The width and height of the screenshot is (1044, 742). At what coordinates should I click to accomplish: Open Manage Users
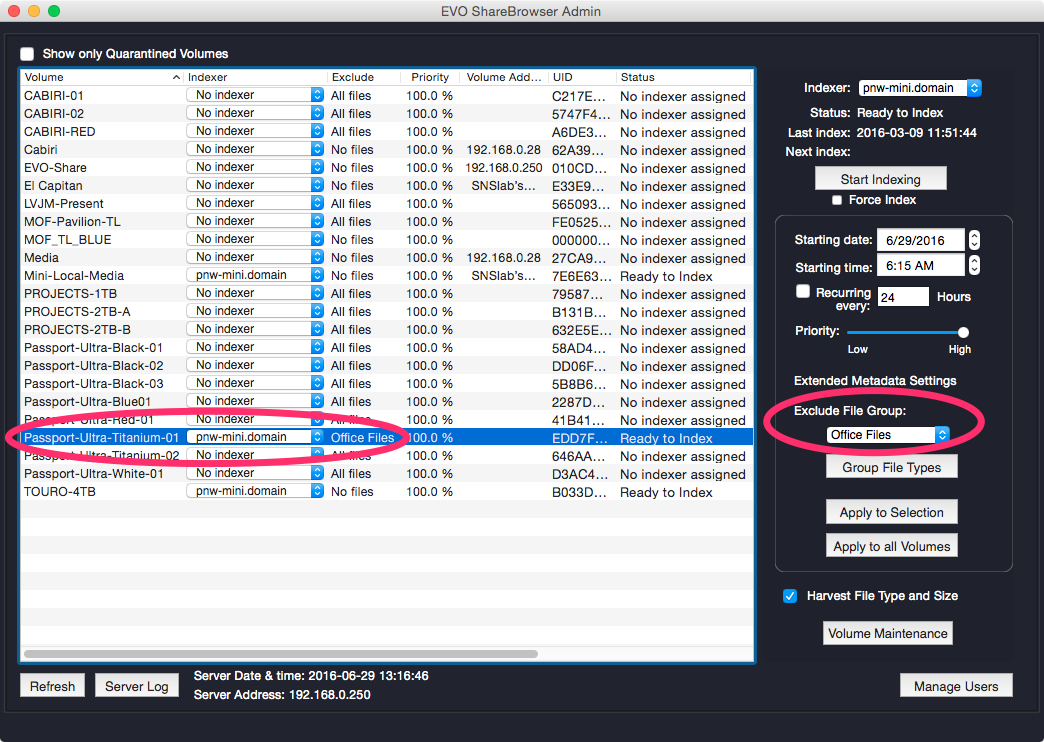[956, 686]
